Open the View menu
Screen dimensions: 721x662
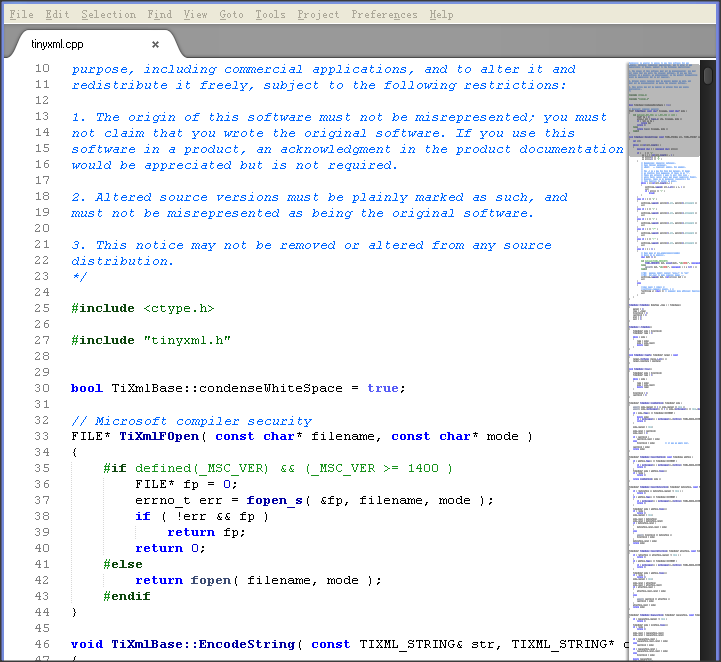pos(195,15)
